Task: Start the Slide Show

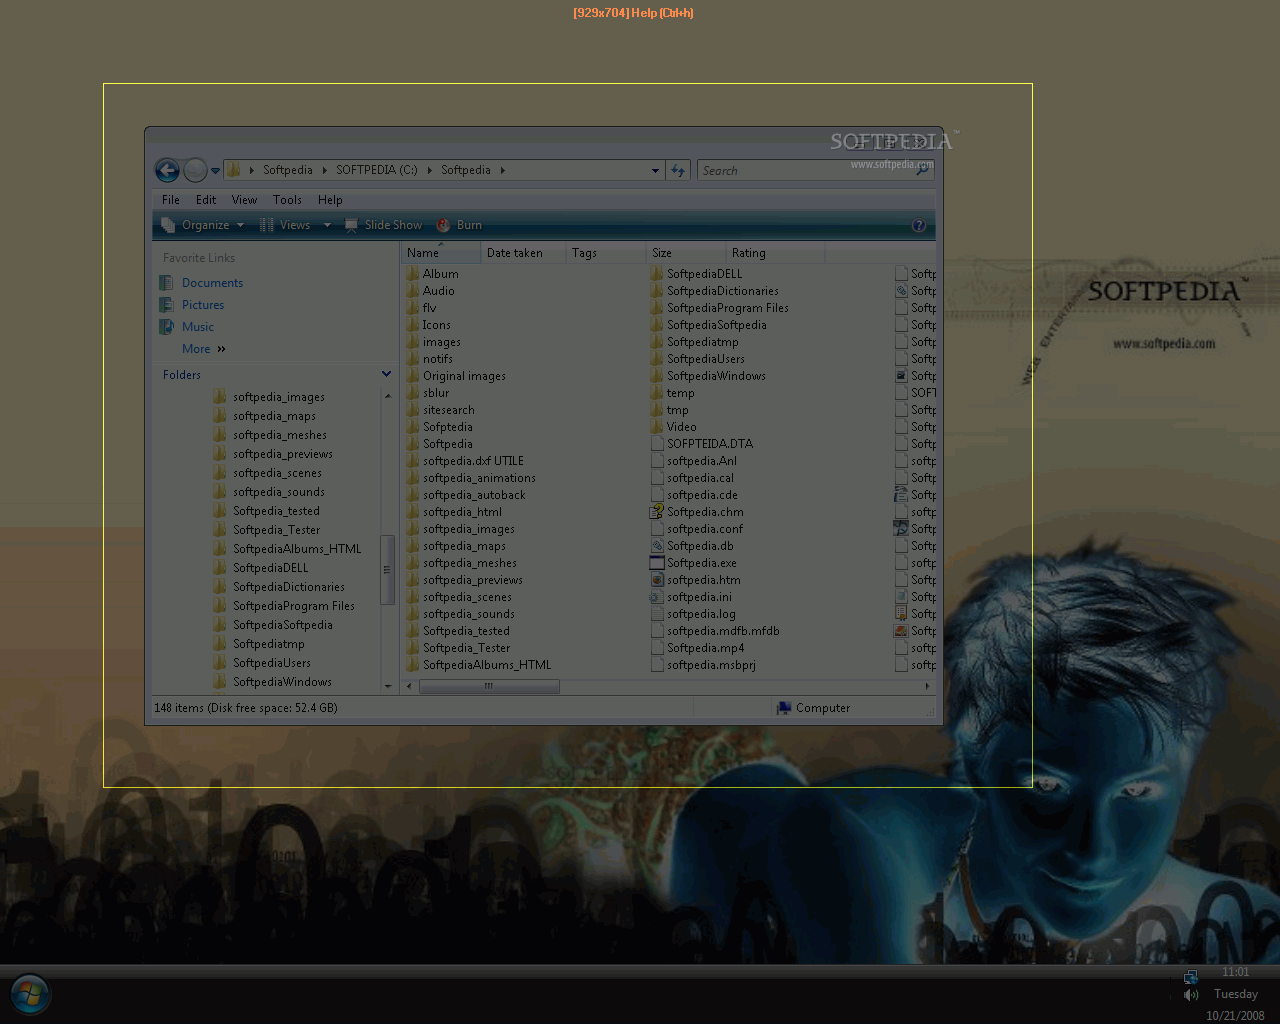Action: click(x=384, y=225)
